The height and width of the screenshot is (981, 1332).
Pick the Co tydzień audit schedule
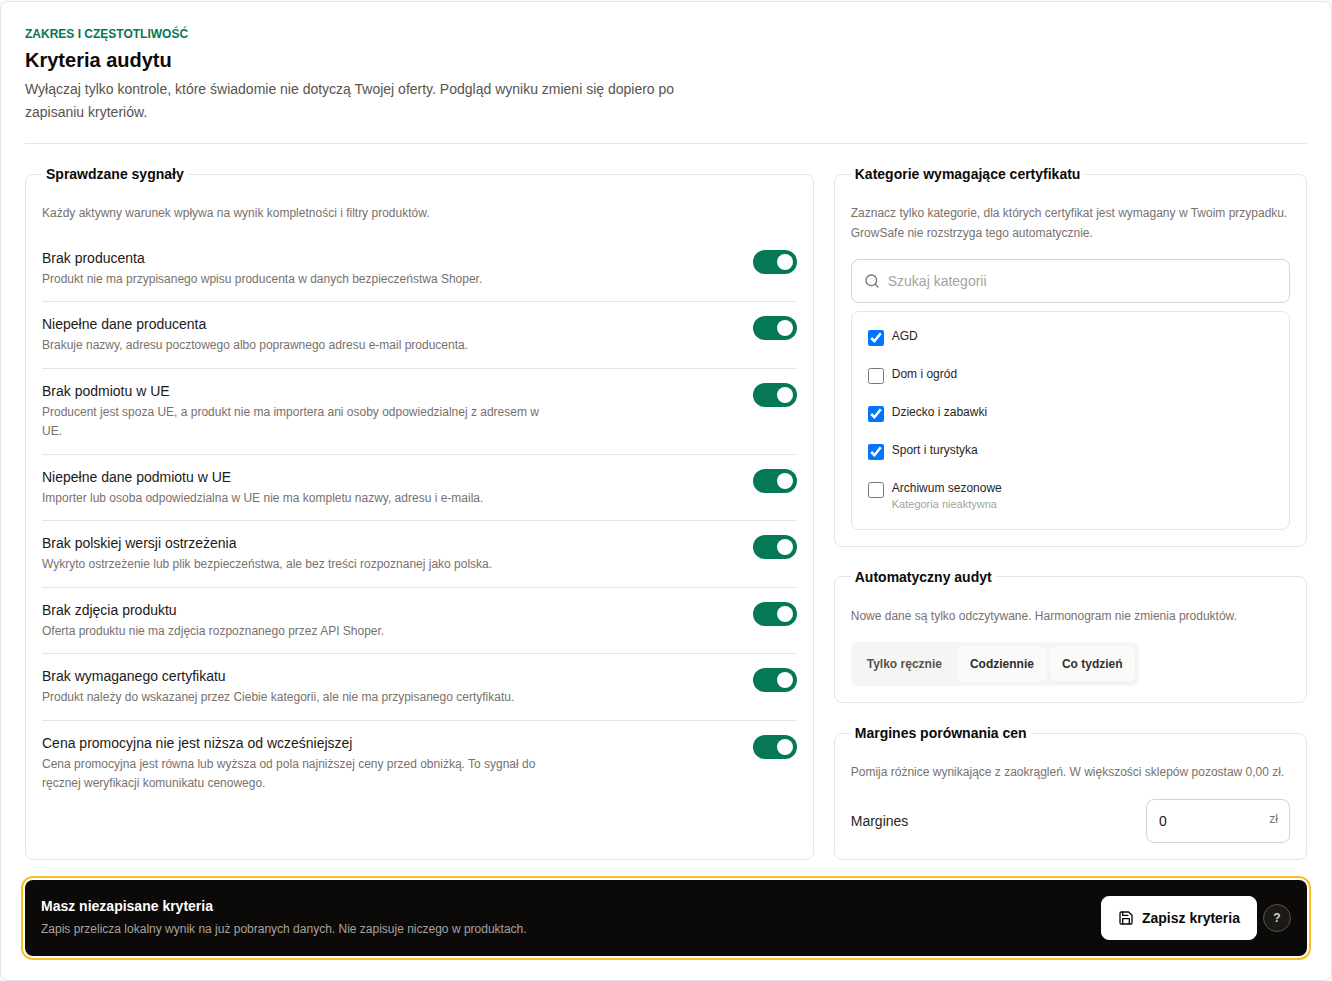pyautogui.click(x=1092, y=664)
